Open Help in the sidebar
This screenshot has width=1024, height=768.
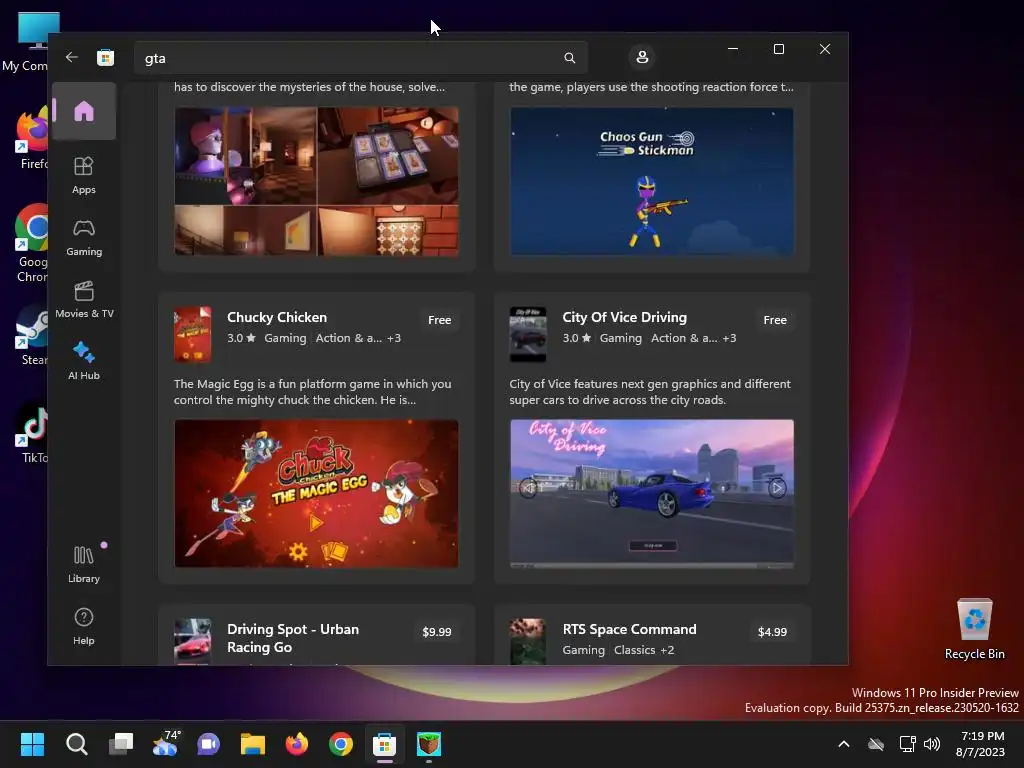point(84,626)
